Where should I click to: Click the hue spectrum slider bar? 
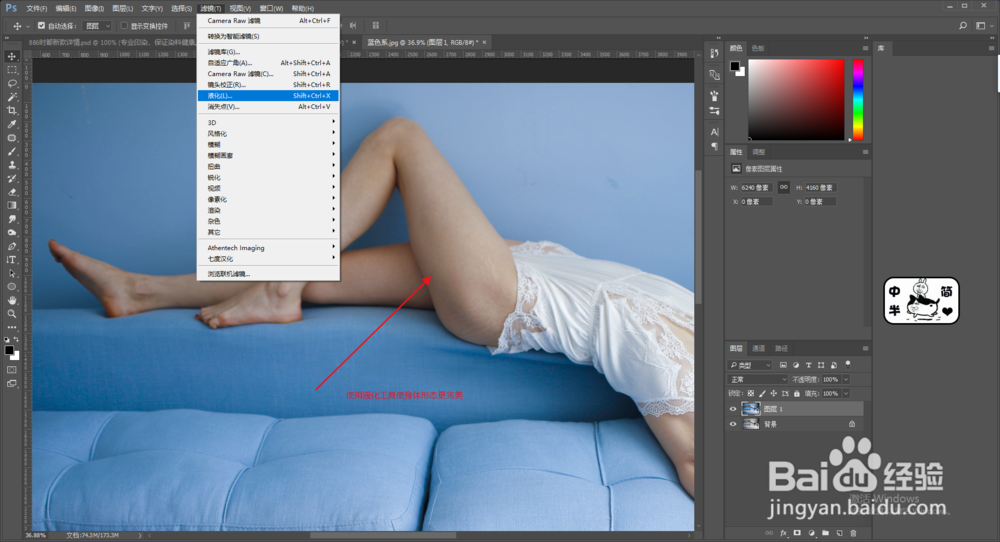coord(858,99)
